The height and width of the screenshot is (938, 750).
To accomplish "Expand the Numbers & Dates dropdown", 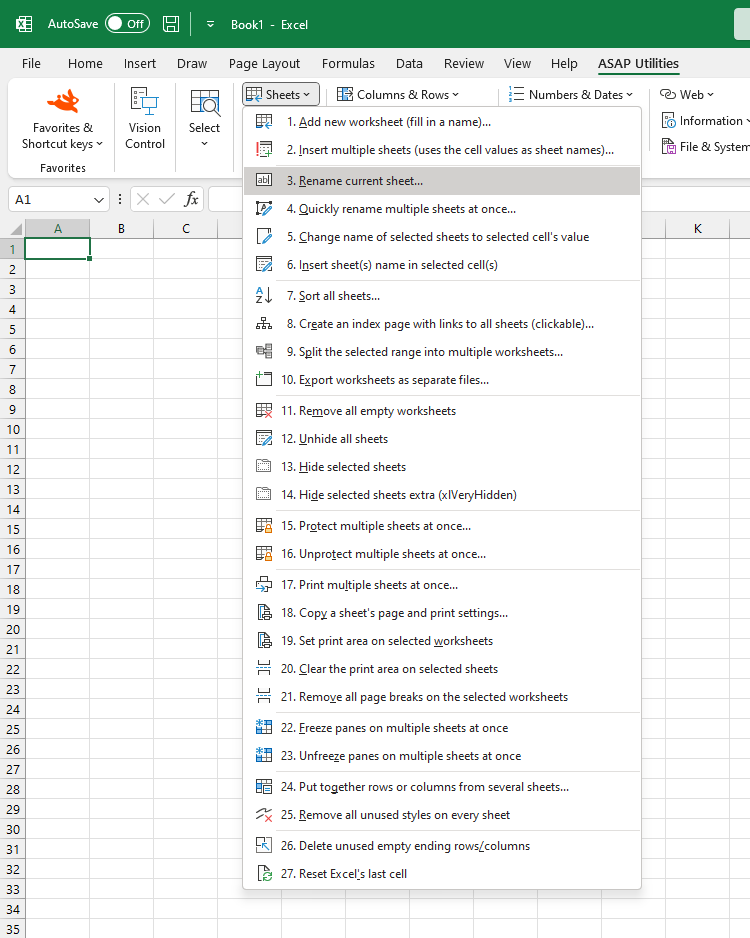I will pos(571,95).
